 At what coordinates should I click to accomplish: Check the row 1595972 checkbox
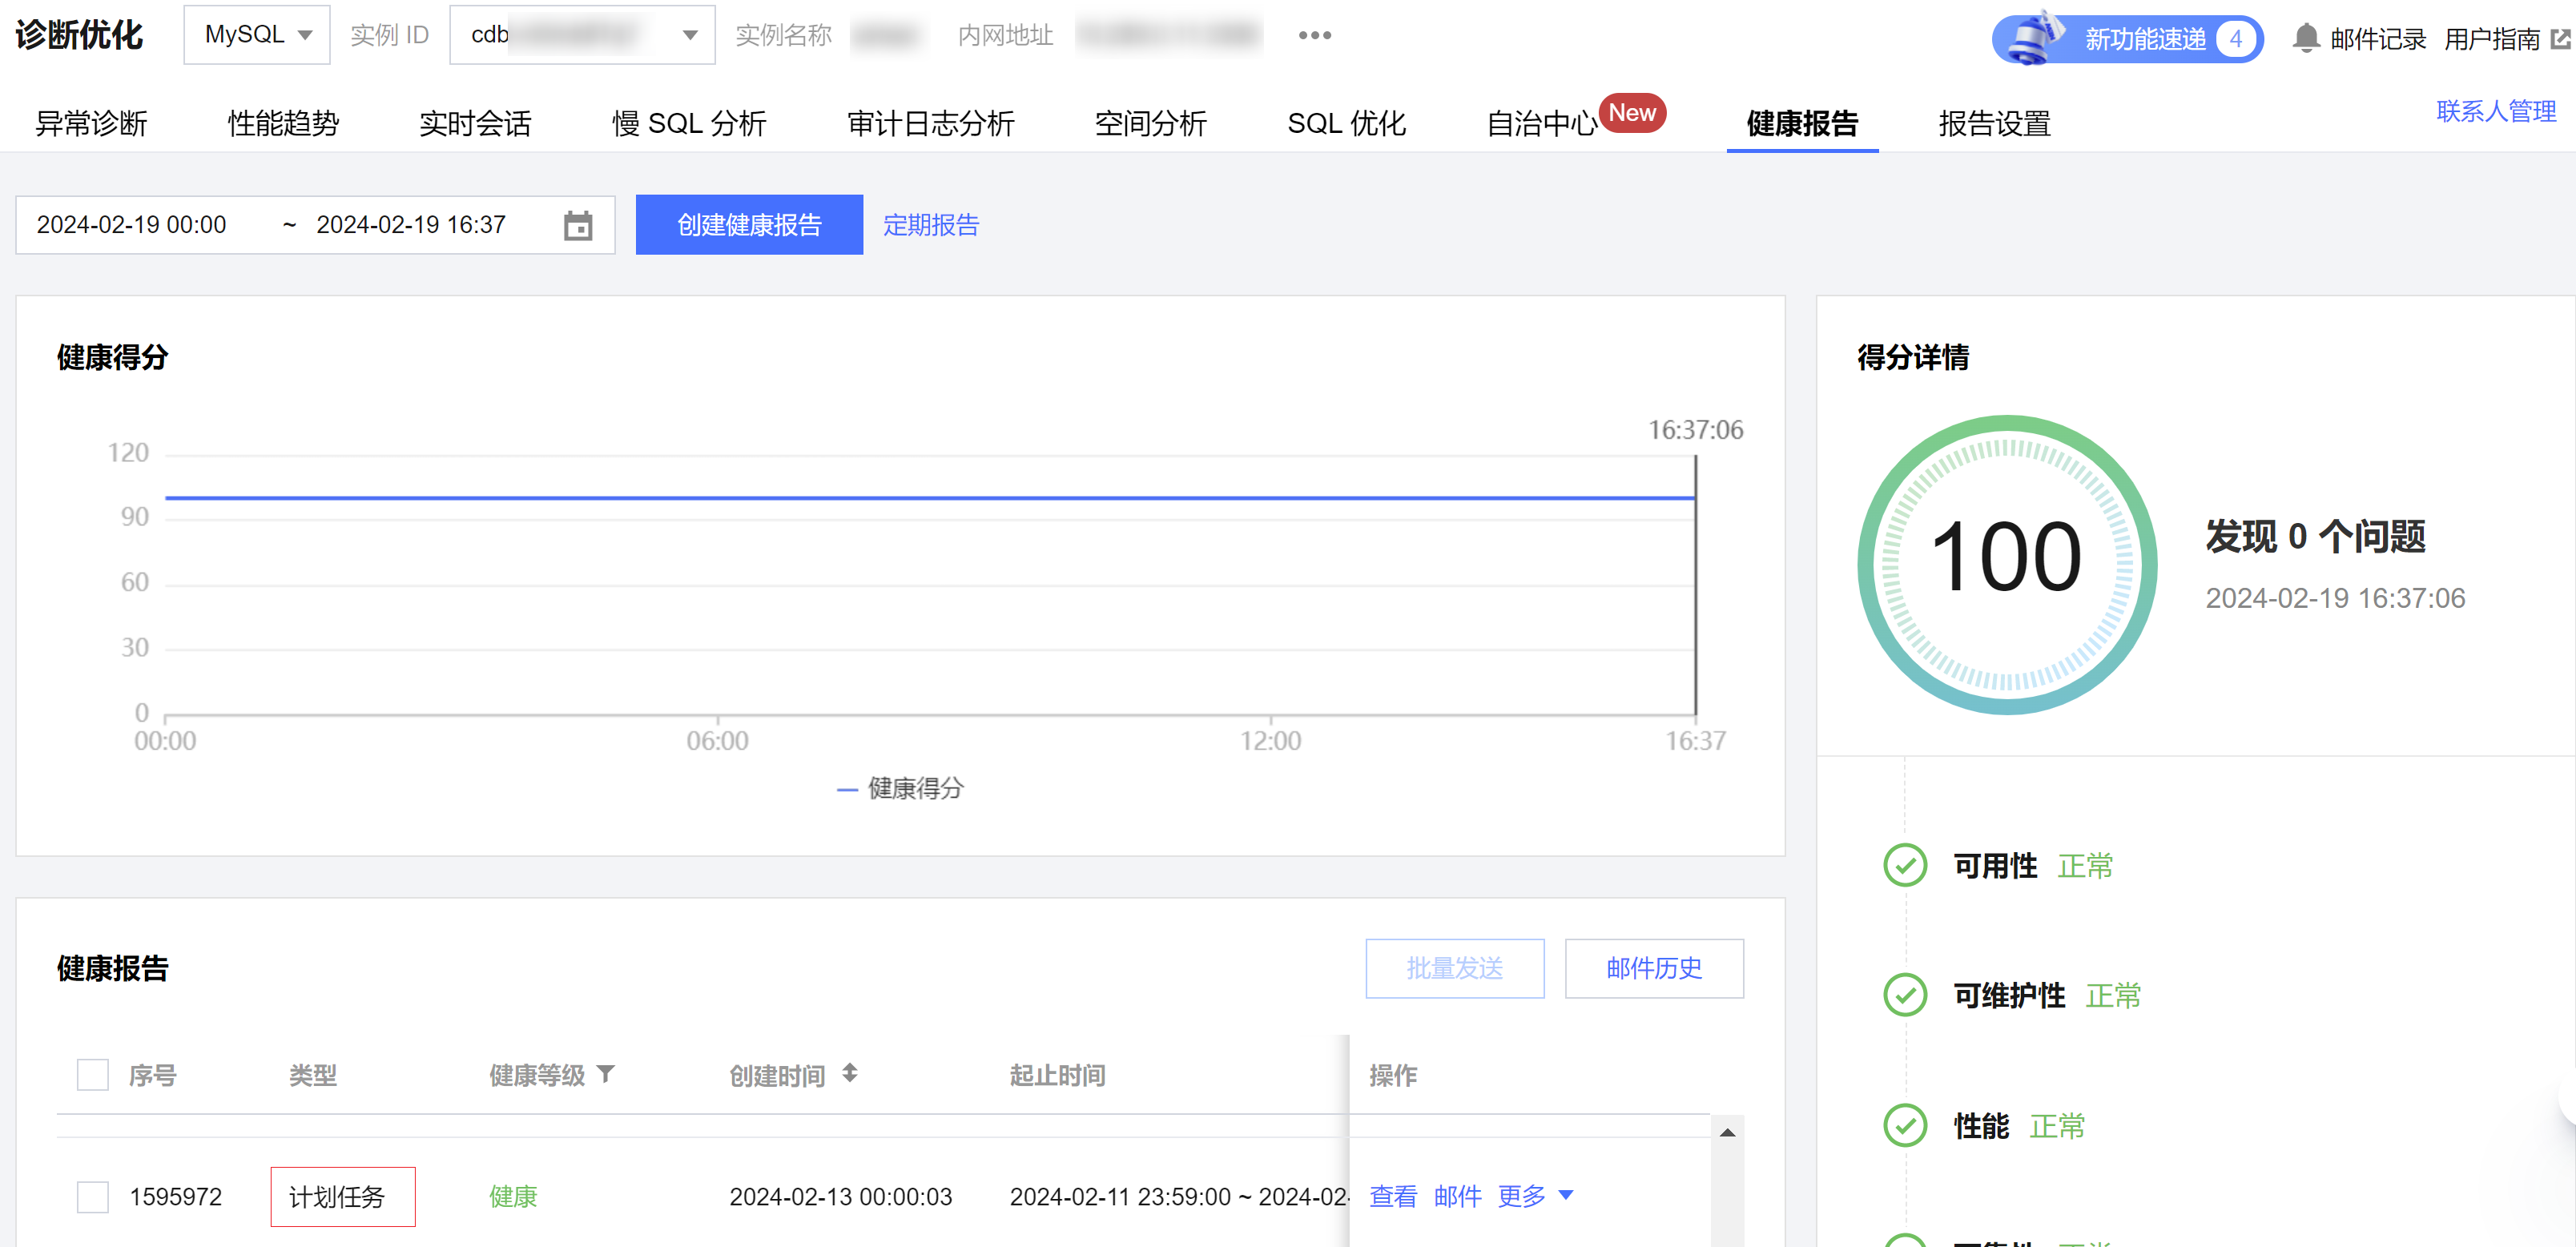[x=93, y=1196]
